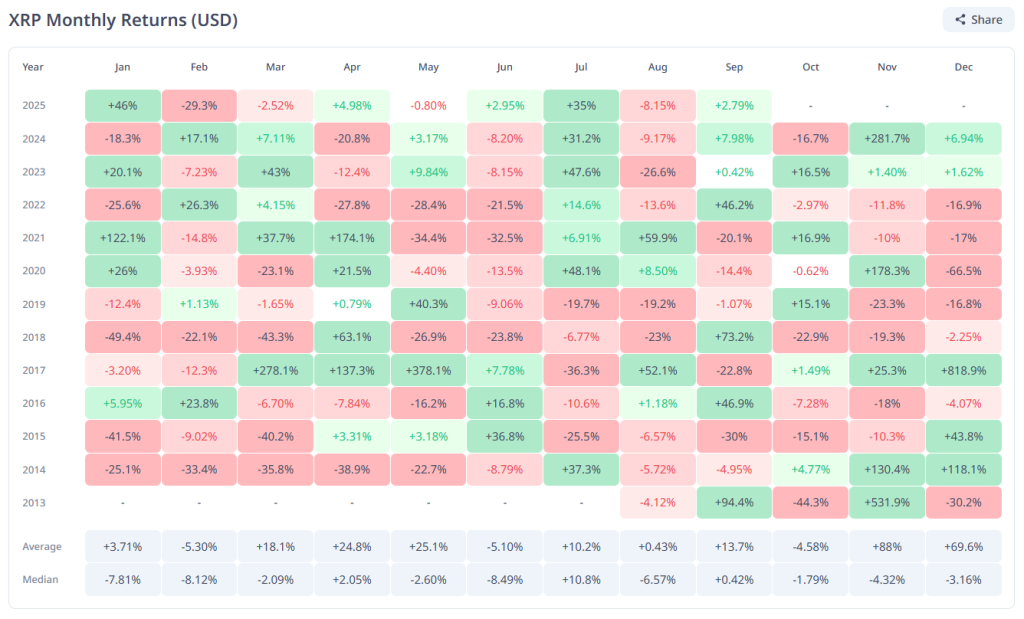Screen dimensions: 1024x619
Task: Select the Jan column header
Action: tap(122, 67)
